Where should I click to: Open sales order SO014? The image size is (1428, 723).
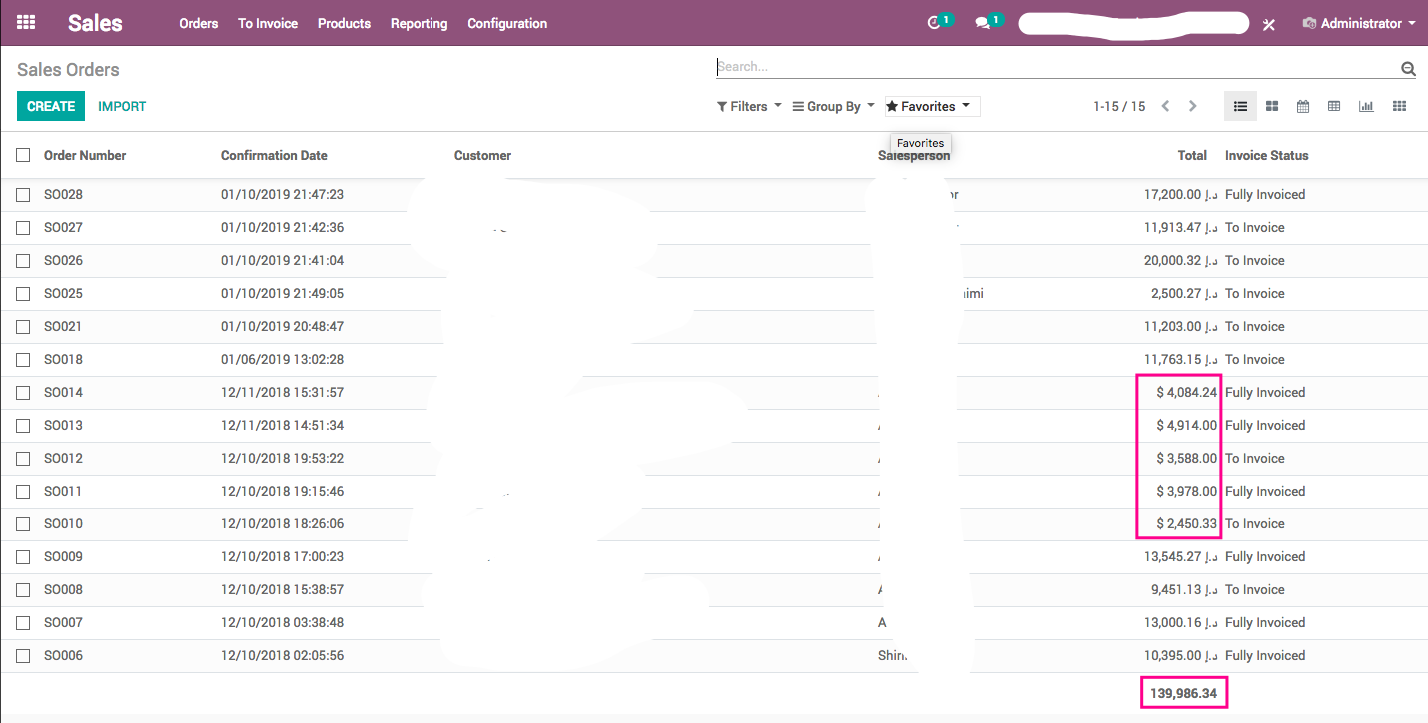[63, 393]
